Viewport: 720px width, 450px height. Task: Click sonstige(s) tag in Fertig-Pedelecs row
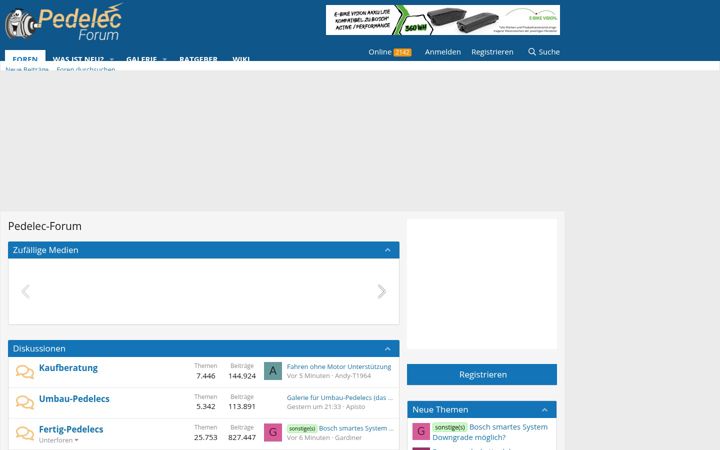pyautogui.click(x=302, y=428)
